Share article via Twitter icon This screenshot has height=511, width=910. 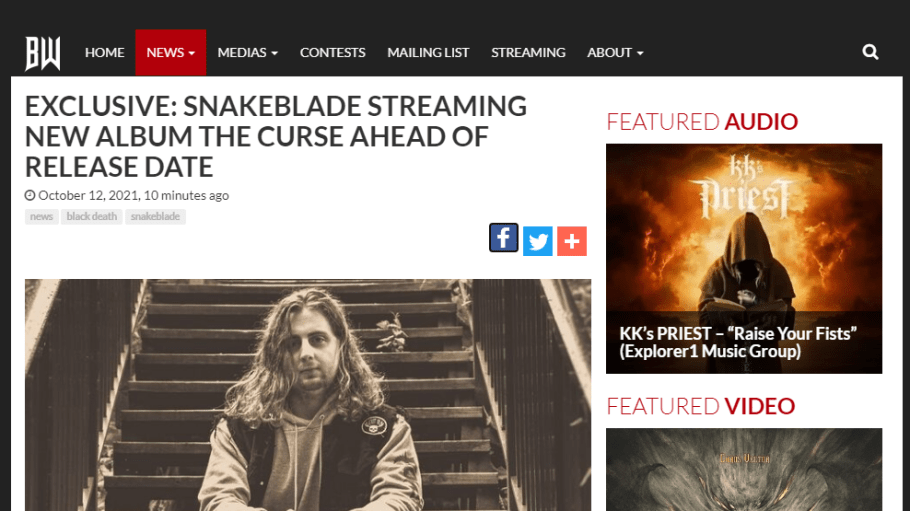(537, 241)
